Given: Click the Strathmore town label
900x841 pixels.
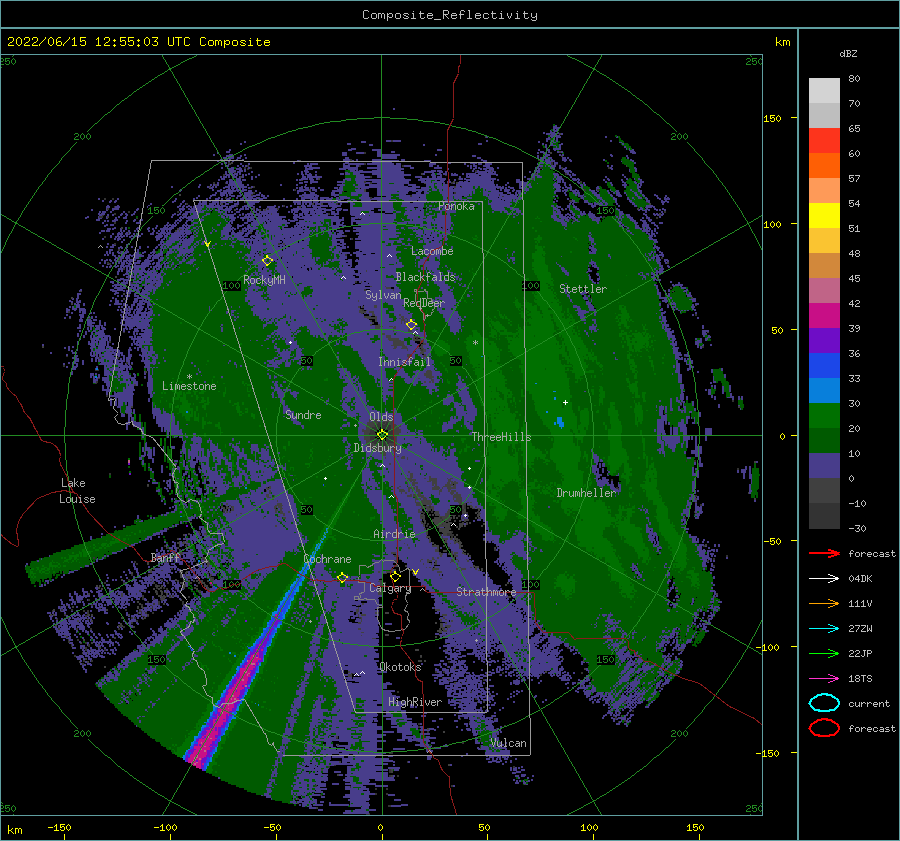Looking at the screenshot, I should pyautogui.click(x=486, y=592).
